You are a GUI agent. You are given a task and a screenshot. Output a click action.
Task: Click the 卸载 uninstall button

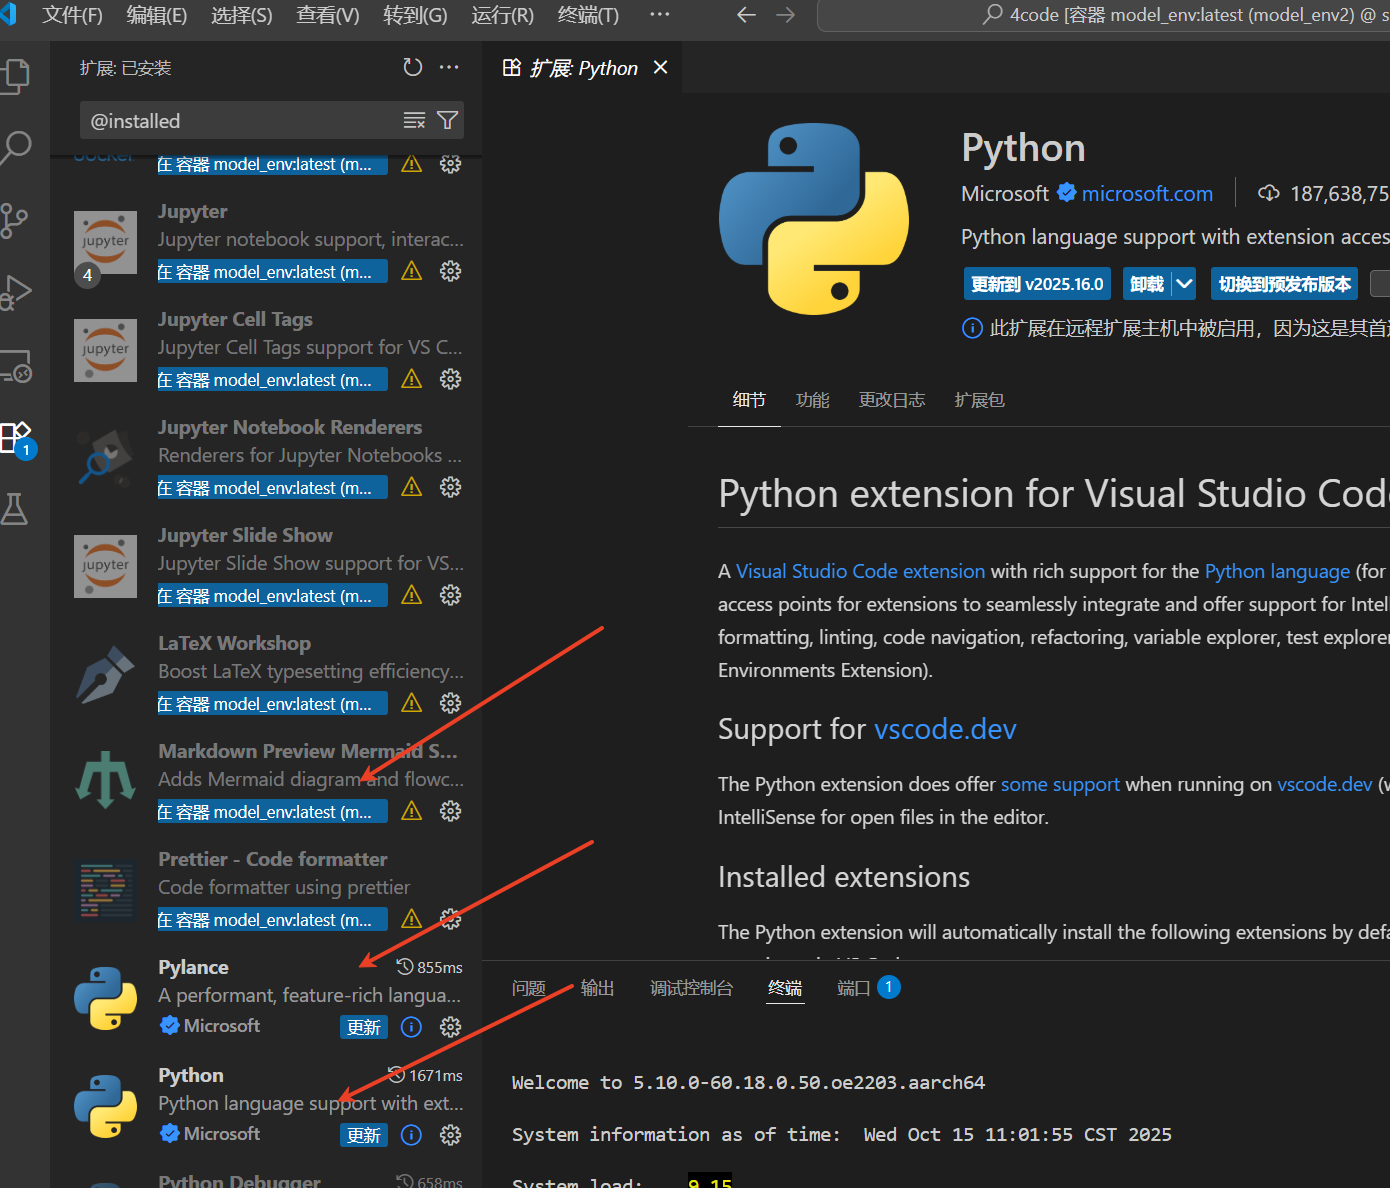(x=1147, y=284)
